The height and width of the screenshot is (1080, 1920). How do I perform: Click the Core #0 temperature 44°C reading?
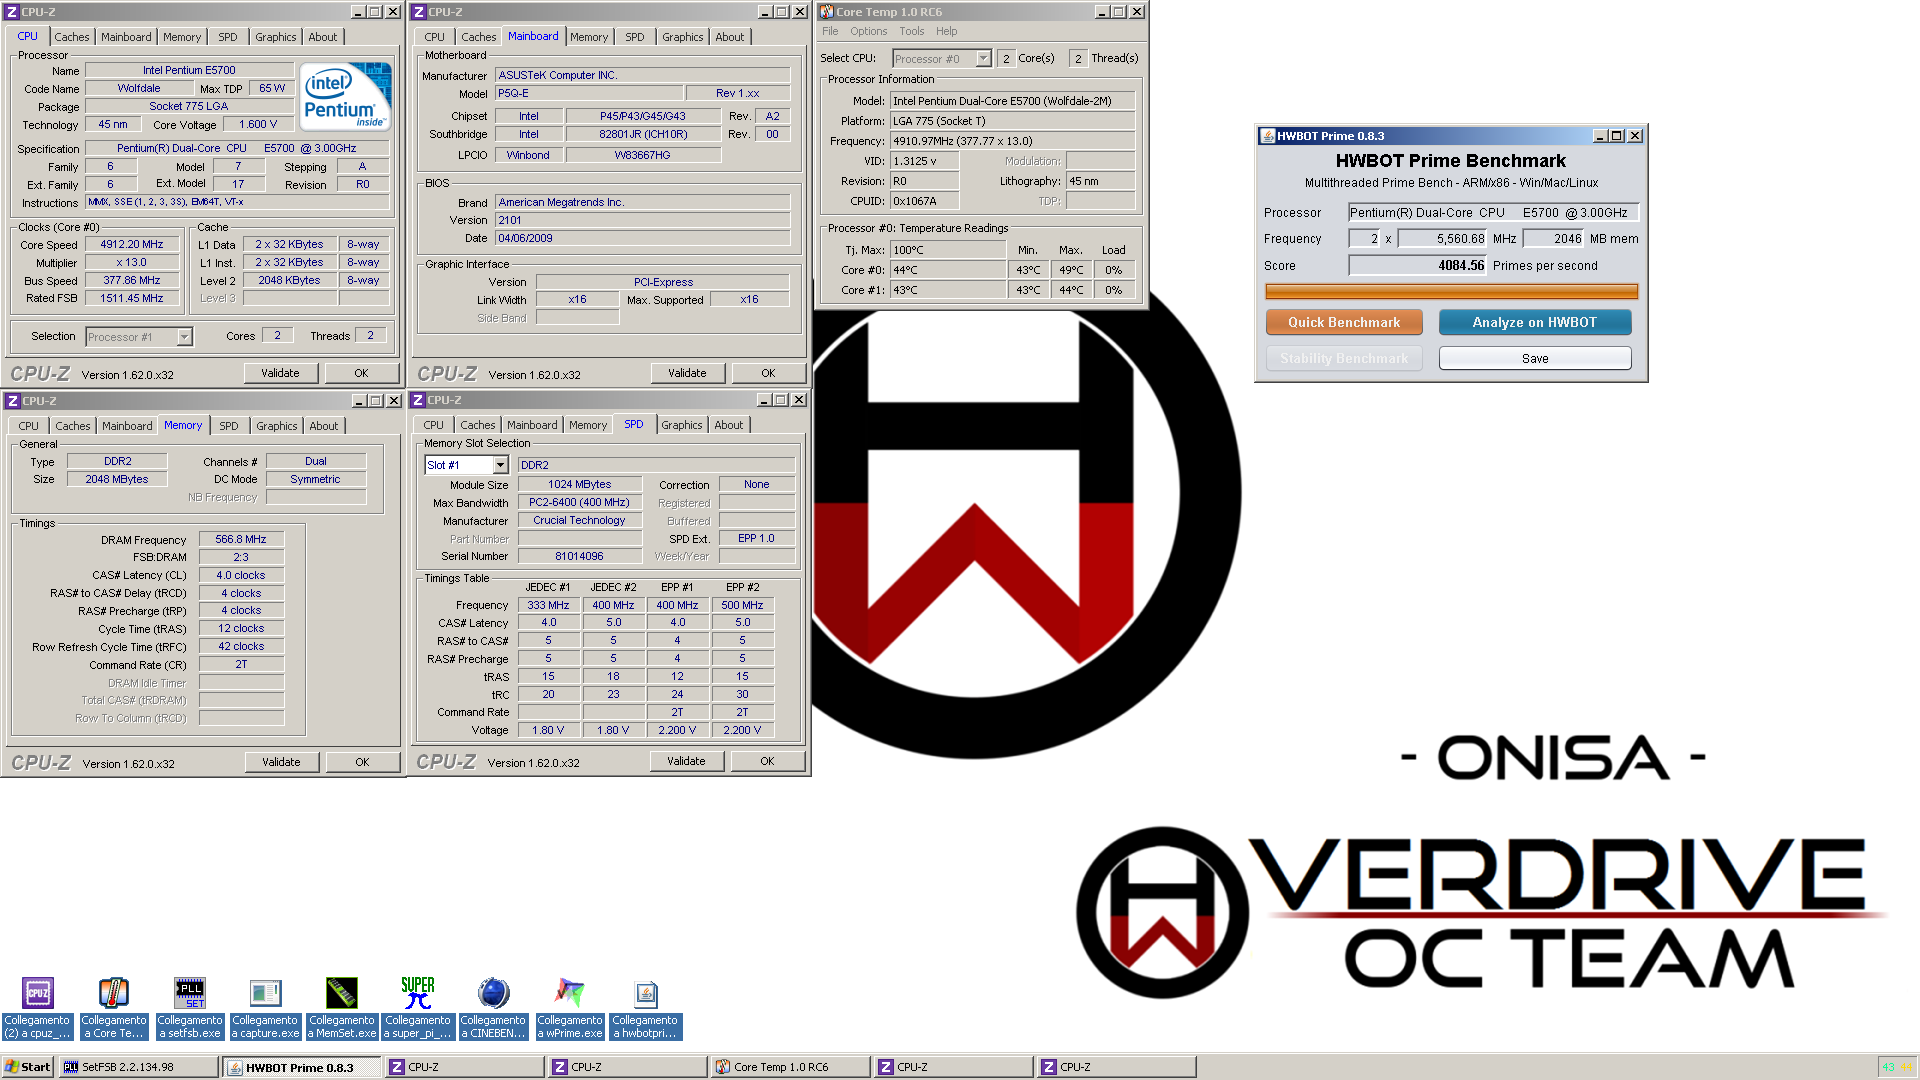pyautogui.click(x=948, y=270)
